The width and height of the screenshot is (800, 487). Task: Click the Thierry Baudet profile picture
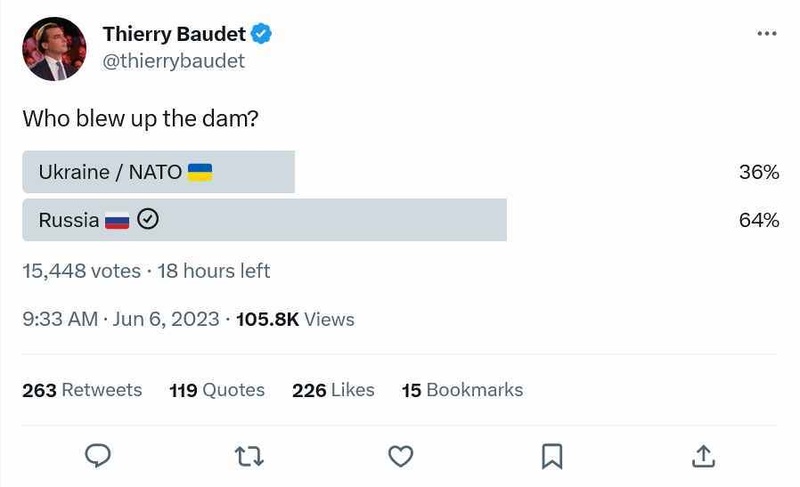(x=54, y=48)
